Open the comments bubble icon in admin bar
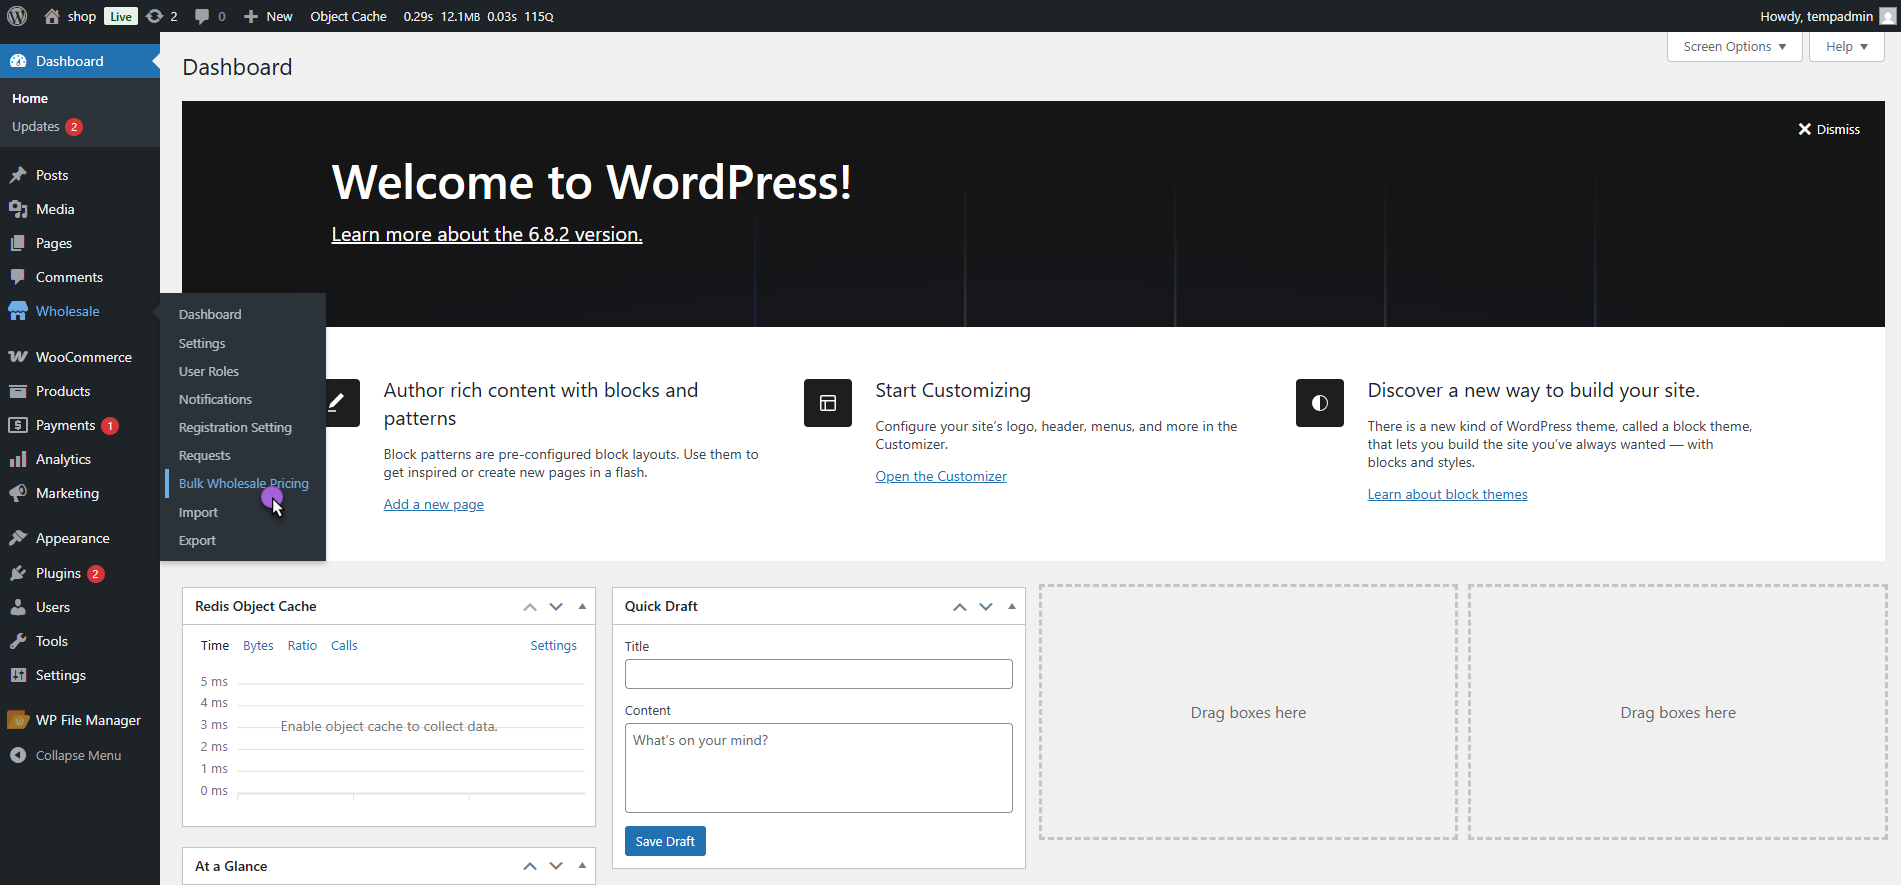Viewport: 1901px width, 885px height. [x=202, y=16]
